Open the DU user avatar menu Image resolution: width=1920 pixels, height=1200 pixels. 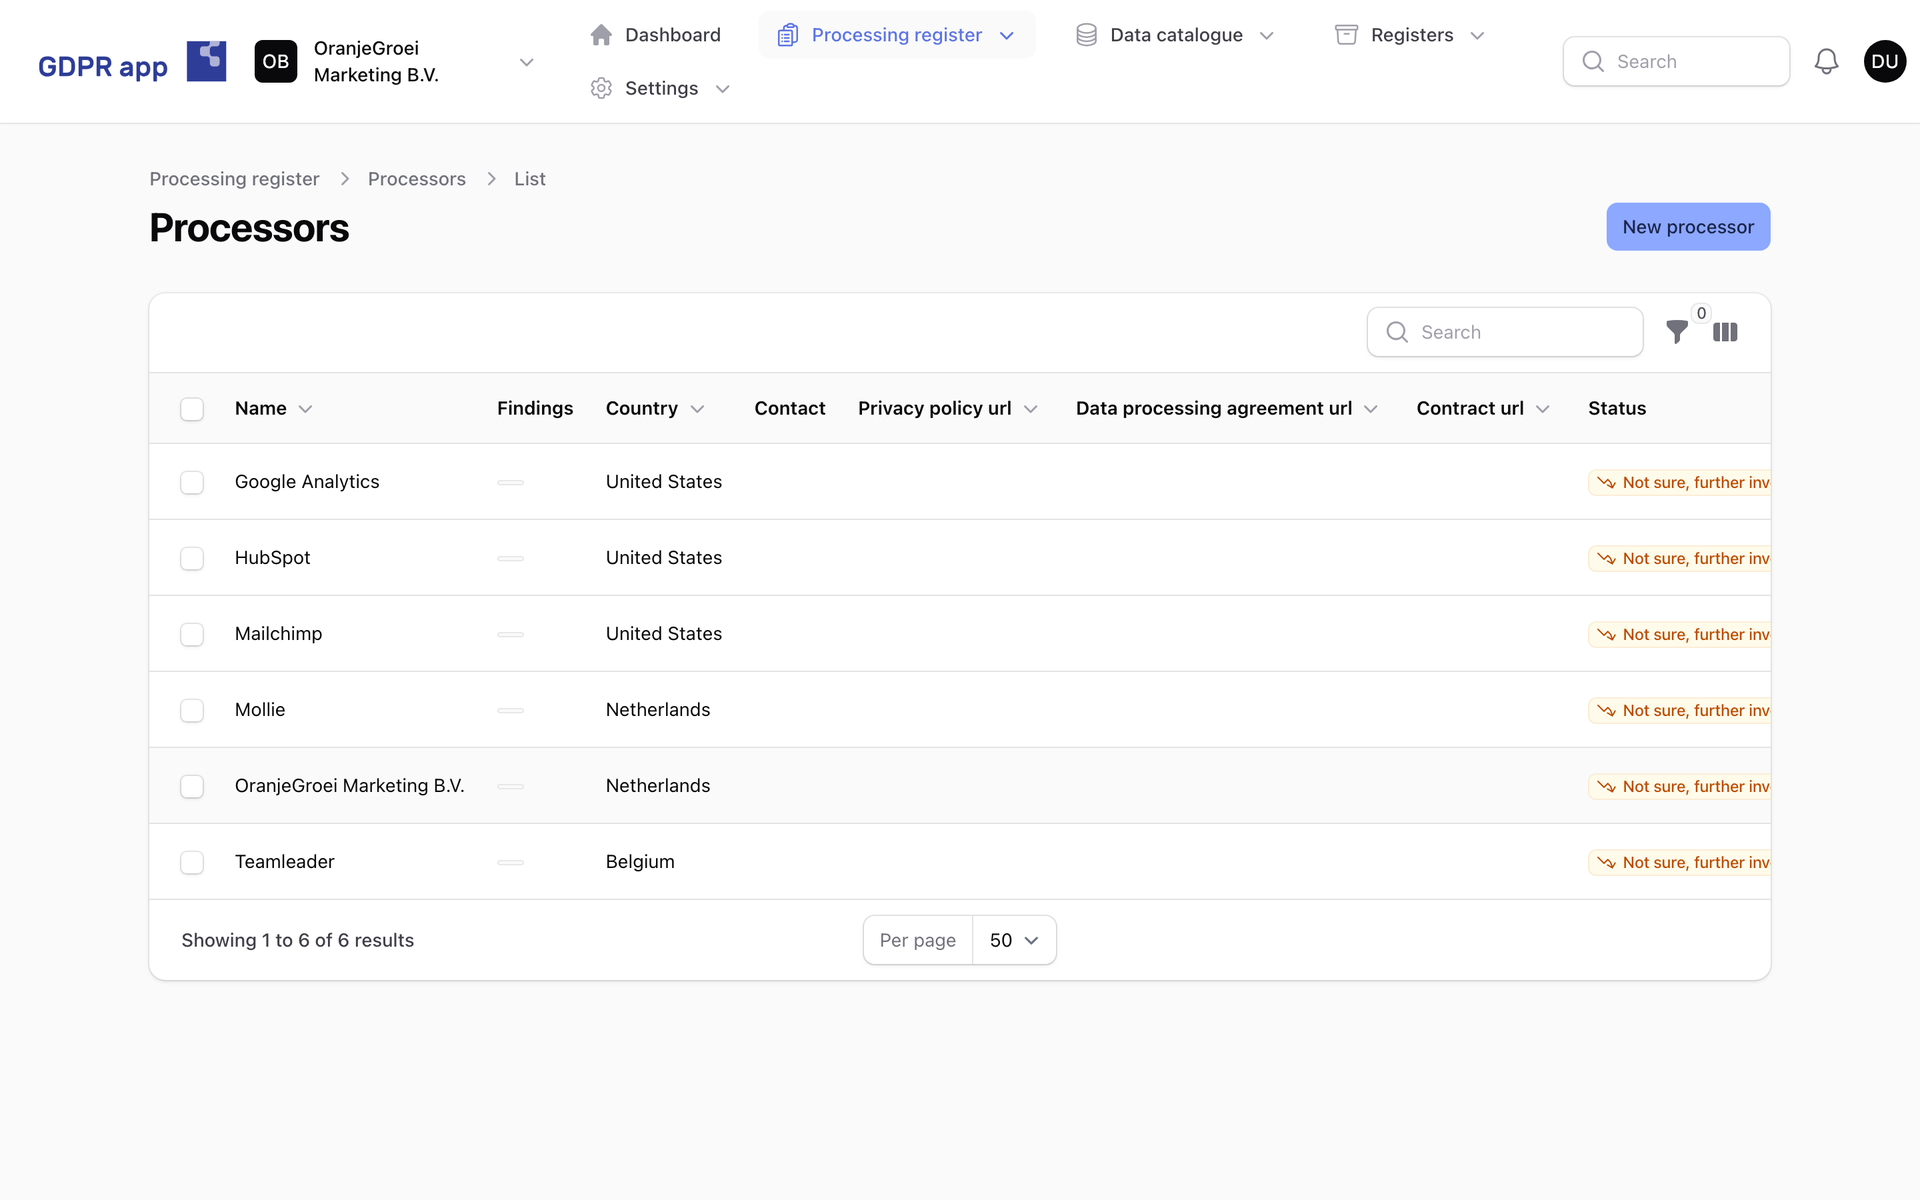1885,61
